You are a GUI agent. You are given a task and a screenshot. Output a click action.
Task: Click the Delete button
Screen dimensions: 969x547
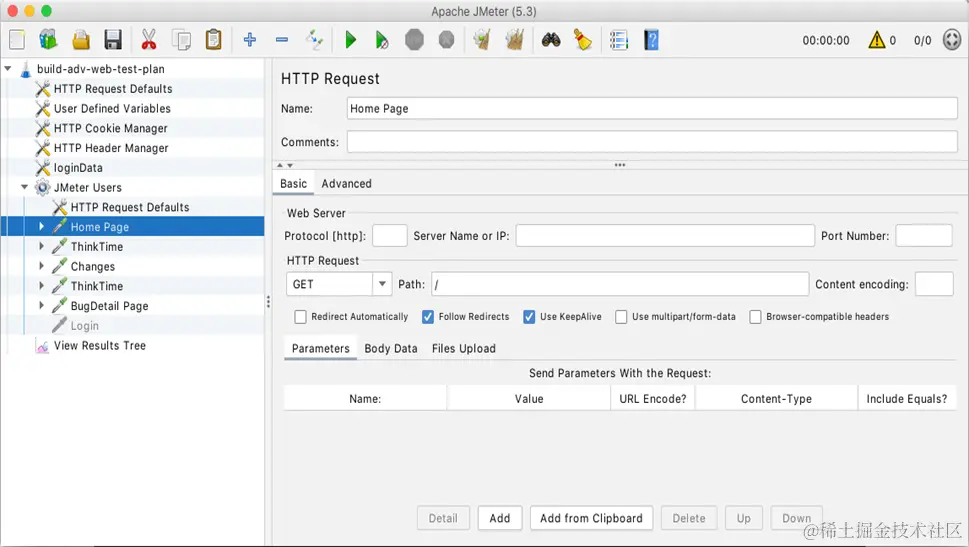click(x=688, y=519)
